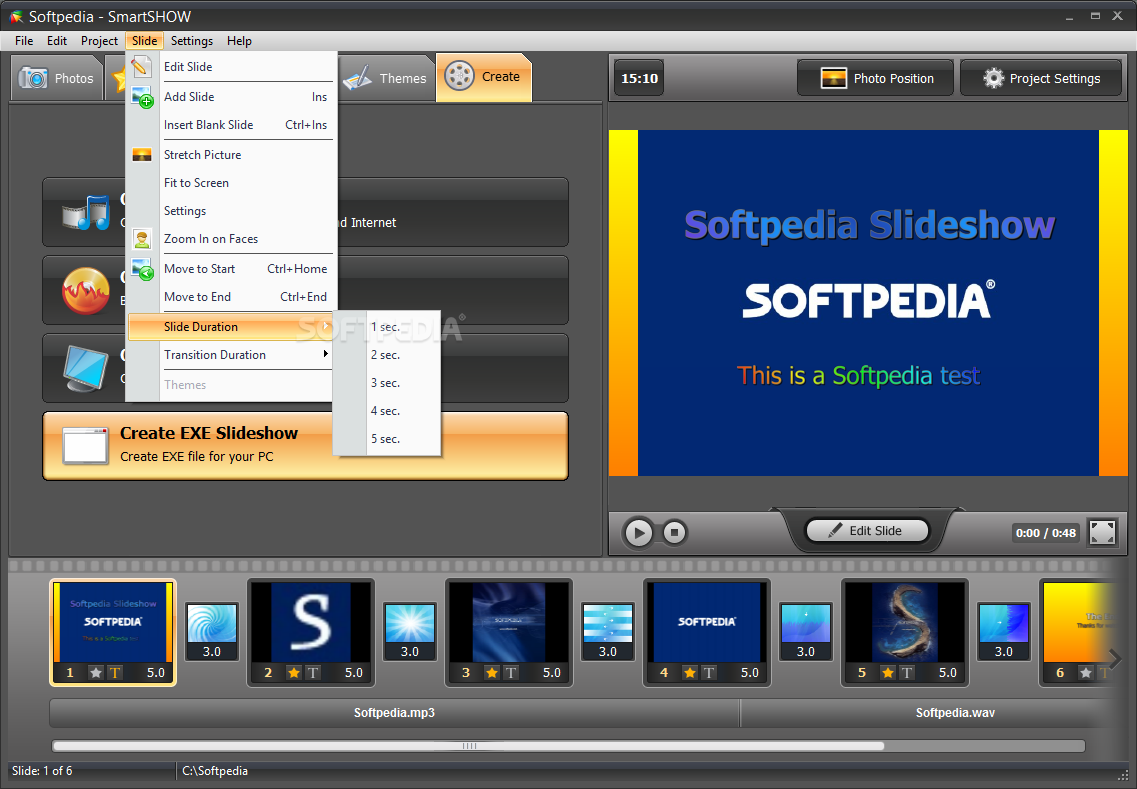Click the T text icon on slide 1
Viewport: 1137px width, 789px height.
click(115, 673)
